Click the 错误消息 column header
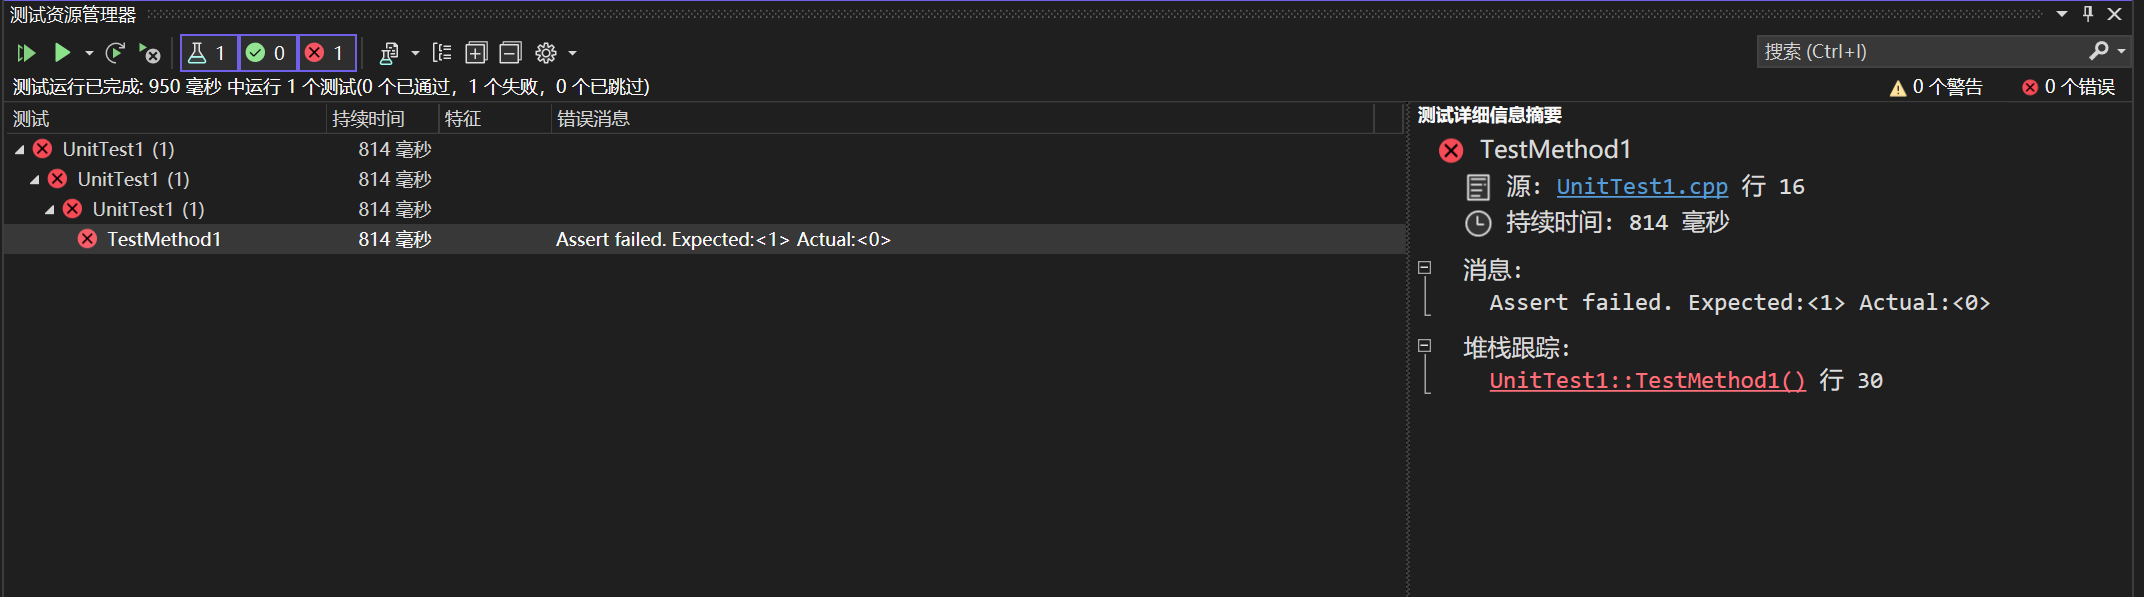 (x=593, y=119)
